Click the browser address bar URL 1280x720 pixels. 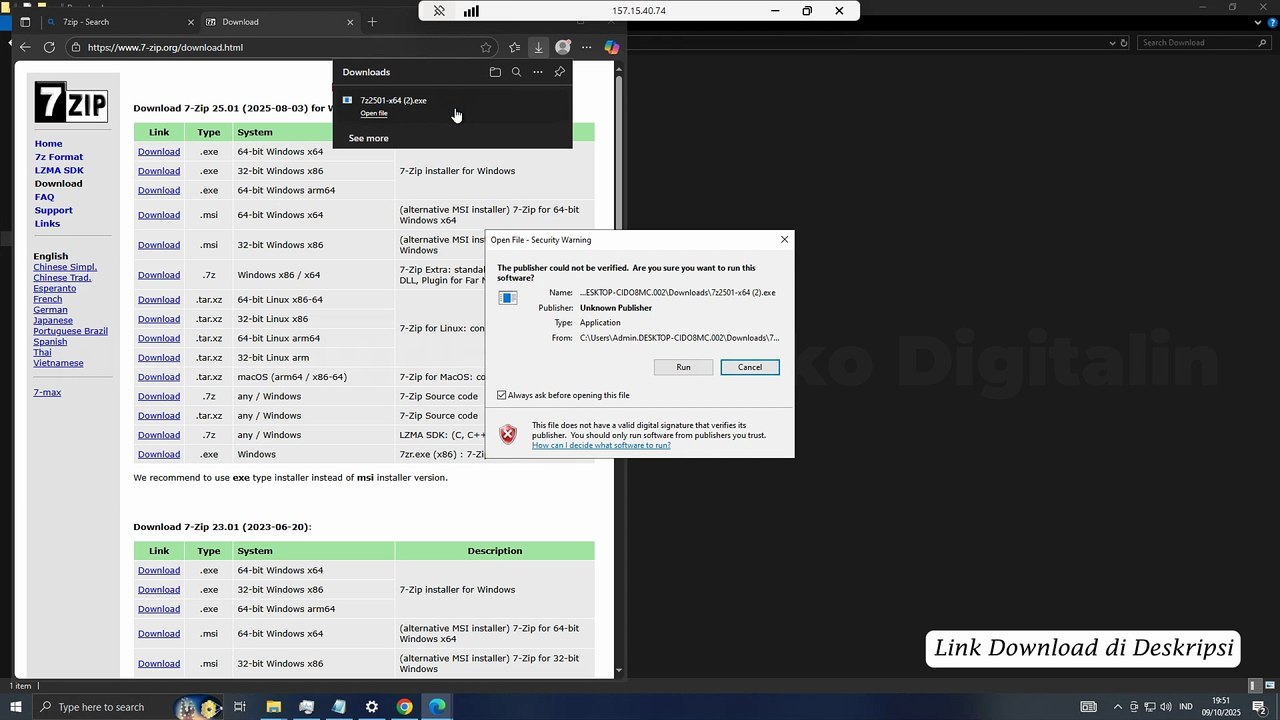click(x=165, y=47)
